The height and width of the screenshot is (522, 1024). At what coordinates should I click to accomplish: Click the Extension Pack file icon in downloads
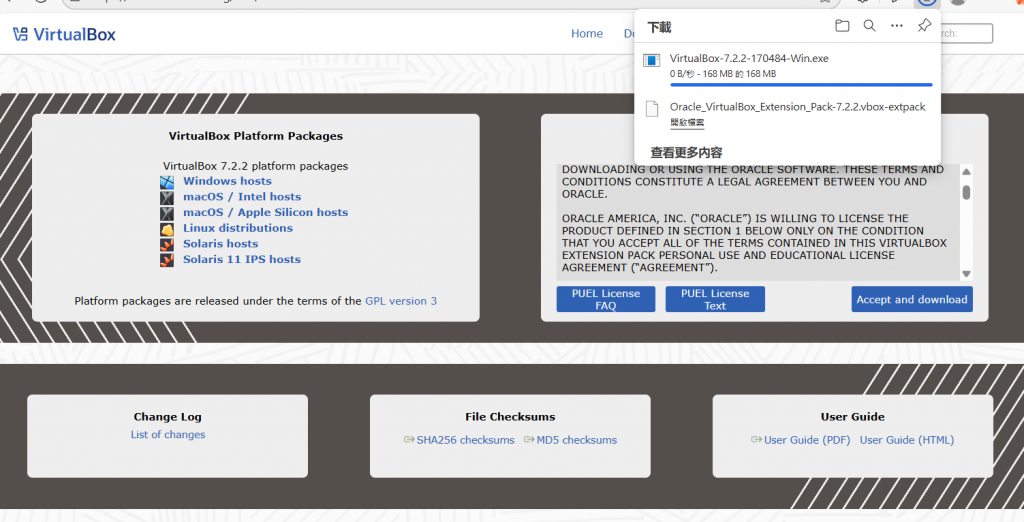[x=651, y=108]
